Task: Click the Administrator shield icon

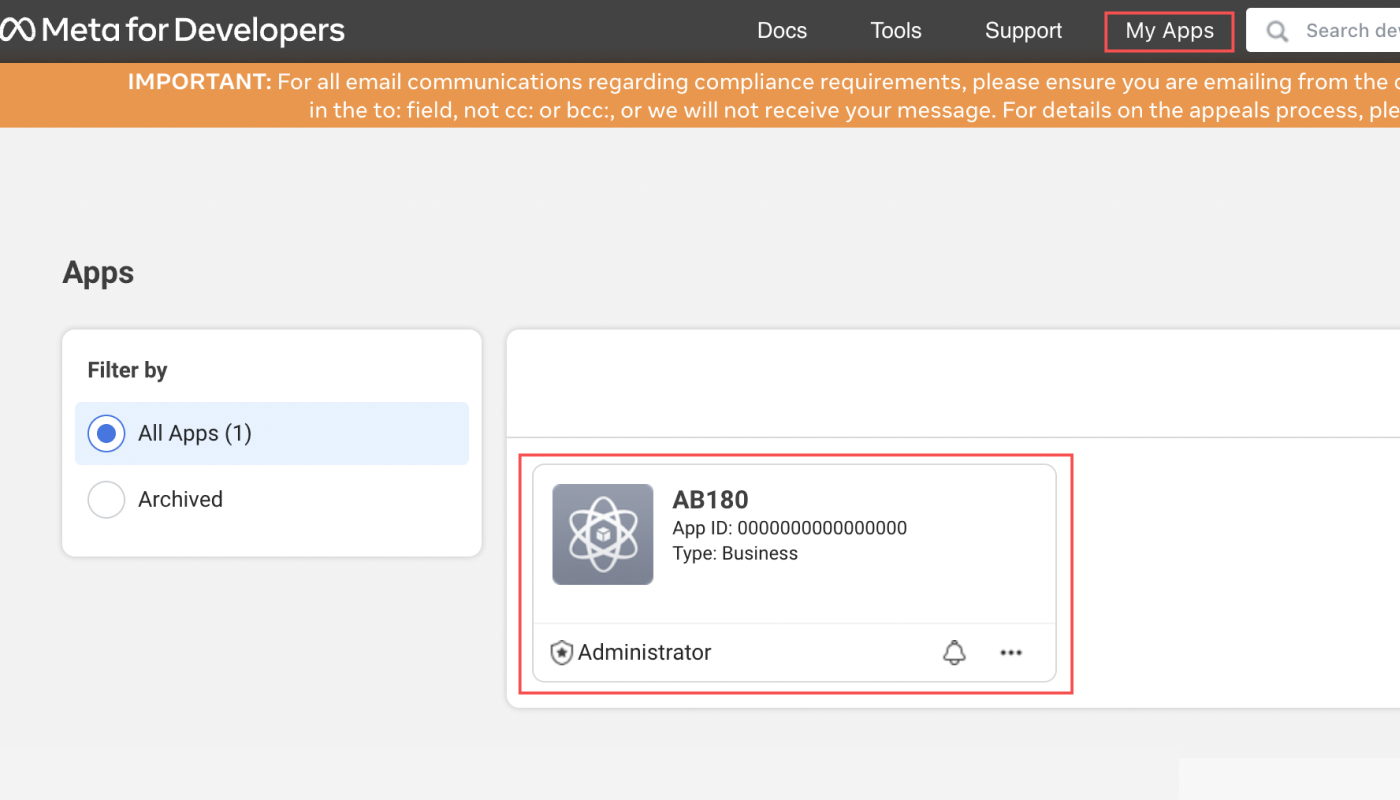Action: tap(562, 653)
